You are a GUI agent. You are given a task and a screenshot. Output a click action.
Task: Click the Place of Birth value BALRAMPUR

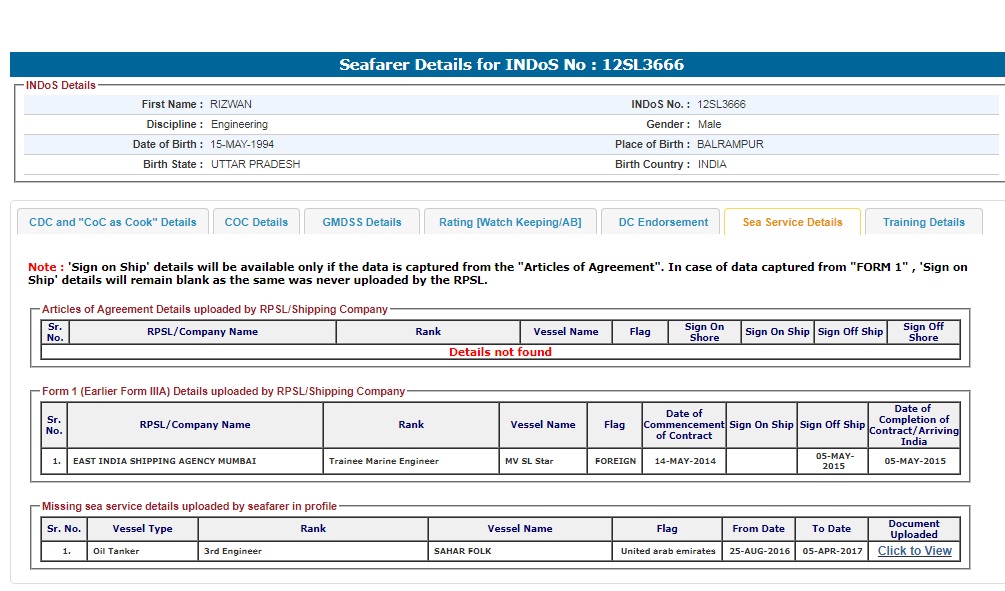(x=730, y=145)
